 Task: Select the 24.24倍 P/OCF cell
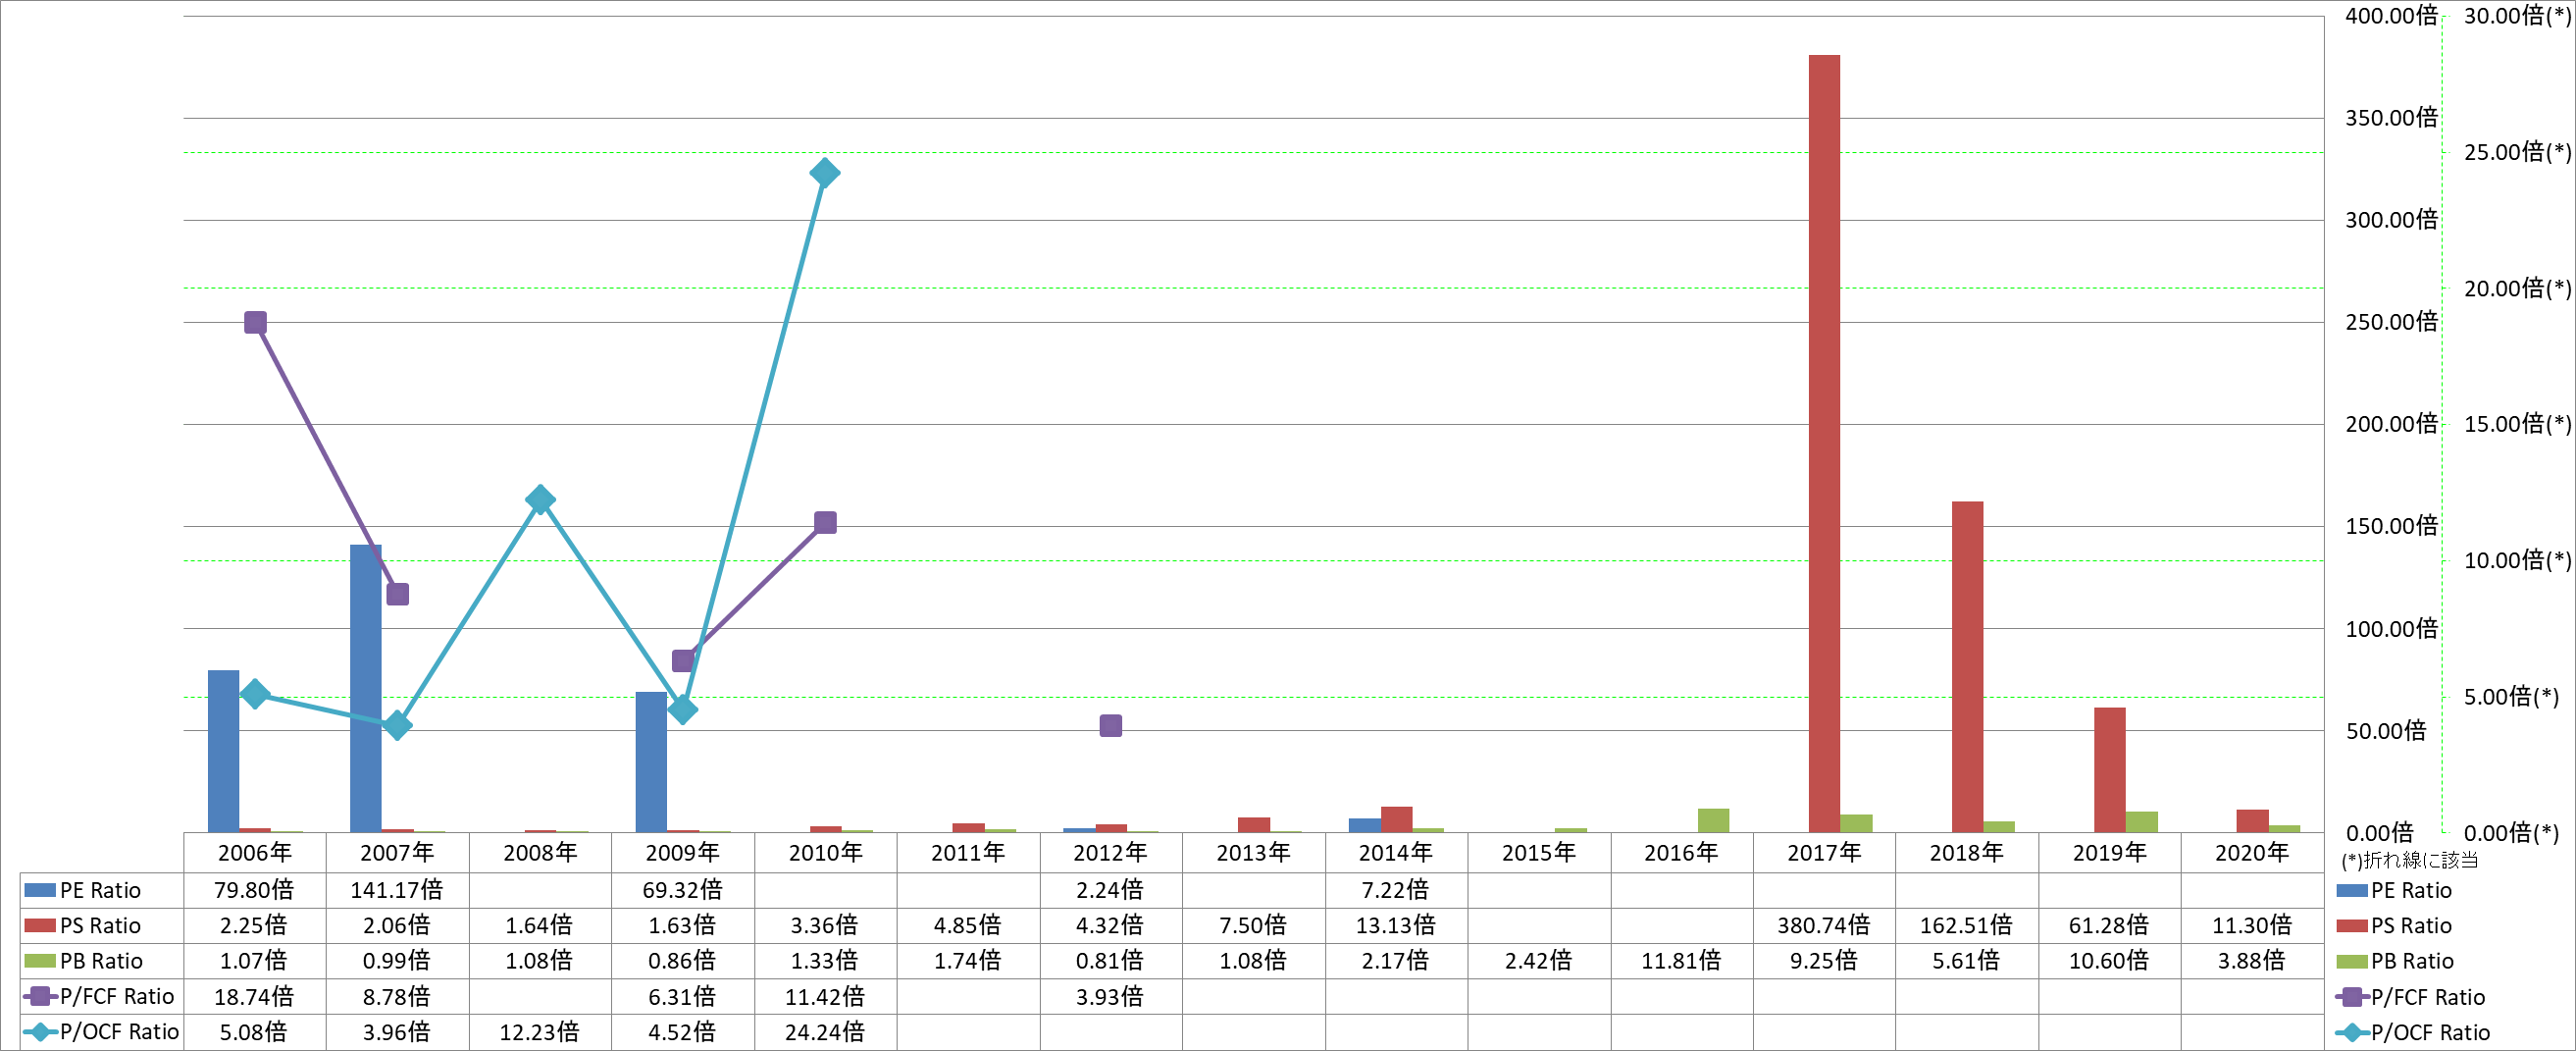825,1032
